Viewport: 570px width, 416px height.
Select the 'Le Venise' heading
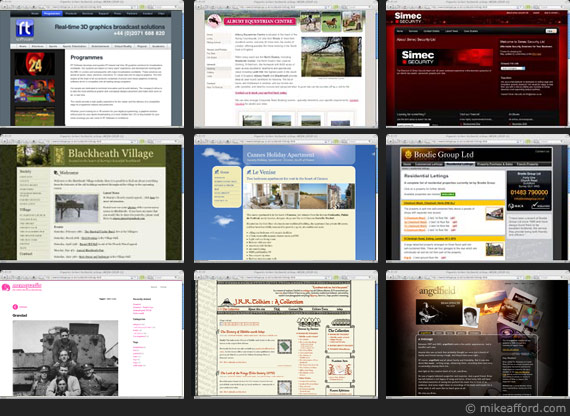click(264, 172)
